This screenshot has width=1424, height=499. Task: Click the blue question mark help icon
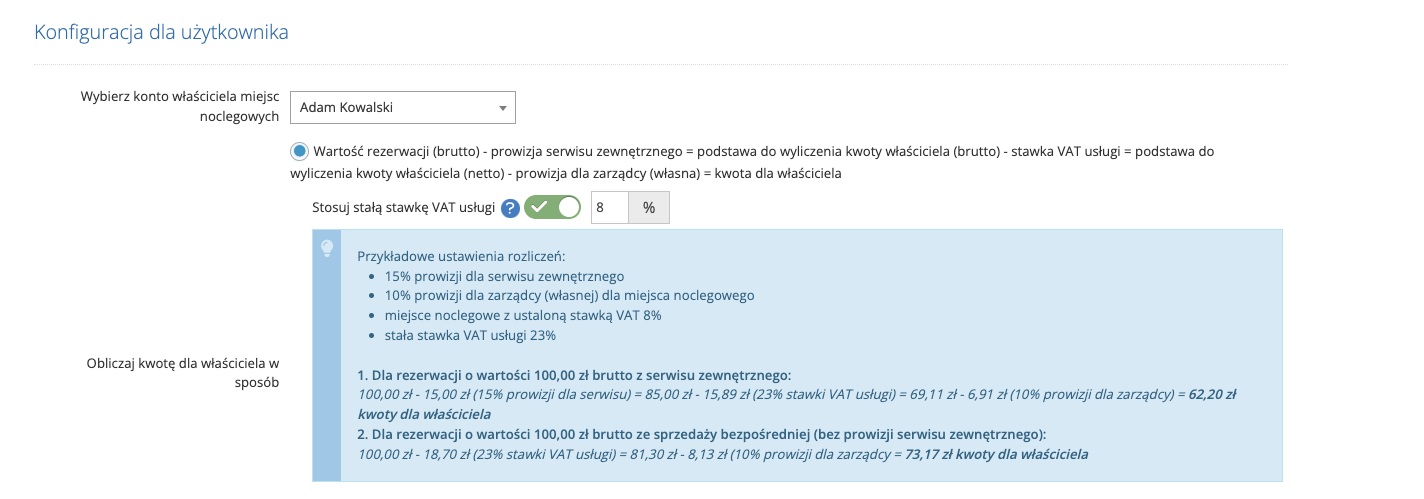pos(510,208)
